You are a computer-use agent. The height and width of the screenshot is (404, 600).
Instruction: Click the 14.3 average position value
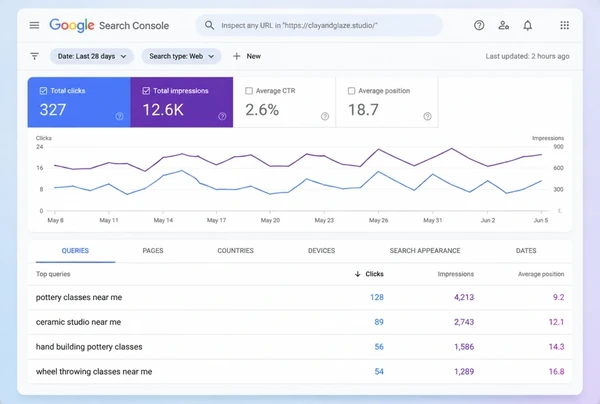click(x=556, y=347)
